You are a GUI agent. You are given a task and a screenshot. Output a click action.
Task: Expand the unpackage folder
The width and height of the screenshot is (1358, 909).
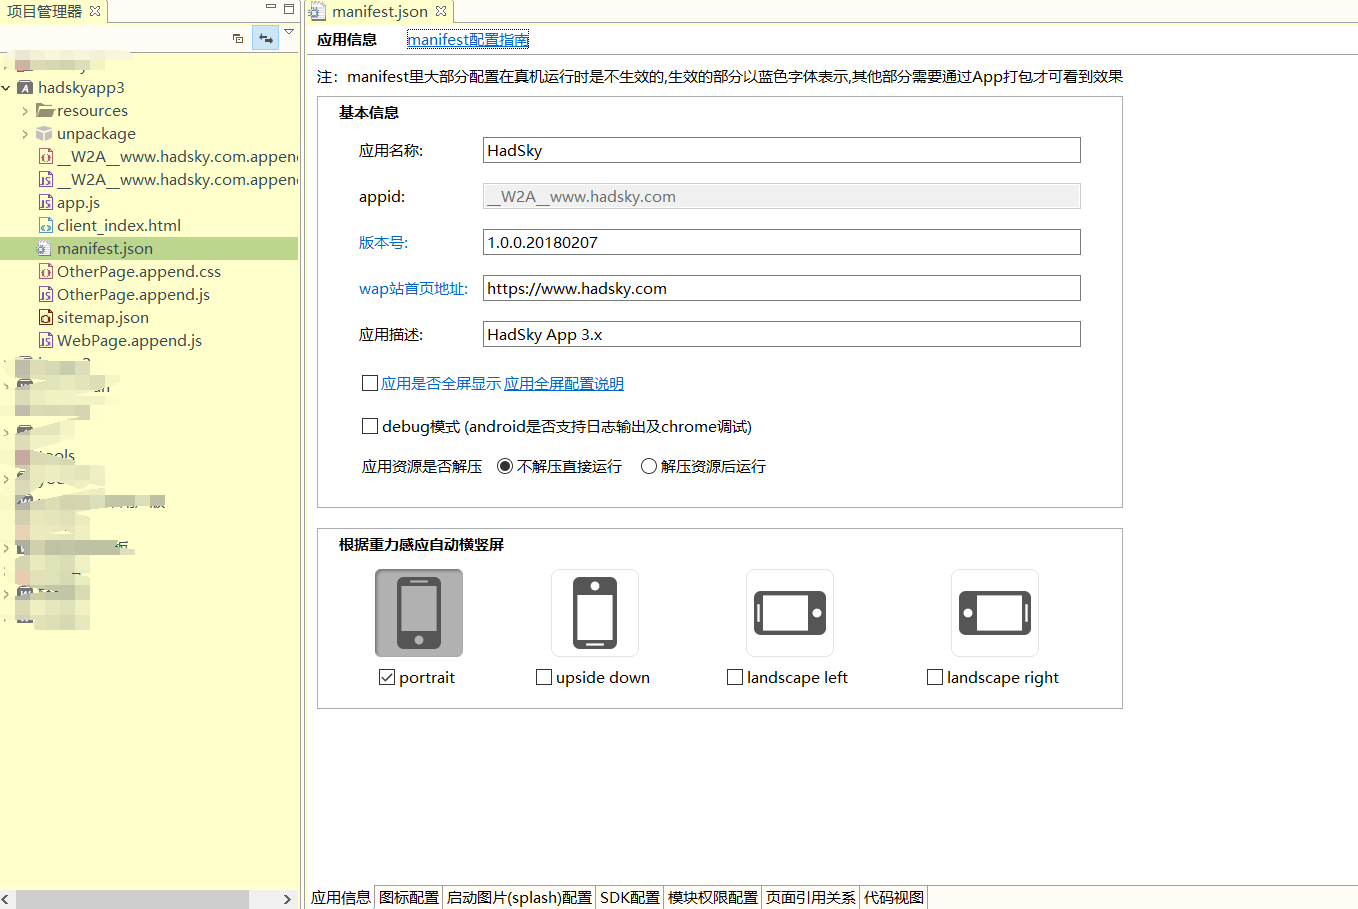coord(26,134)
